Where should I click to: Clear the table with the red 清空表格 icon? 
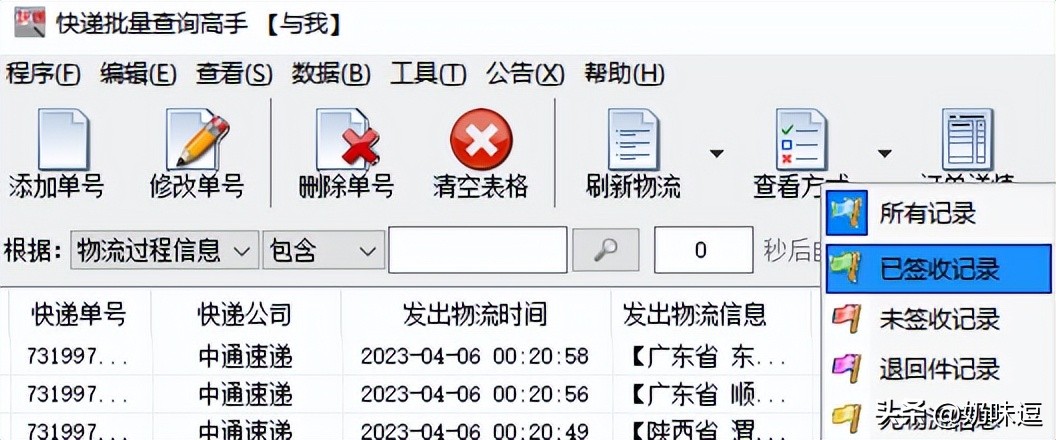coord(481,139)
